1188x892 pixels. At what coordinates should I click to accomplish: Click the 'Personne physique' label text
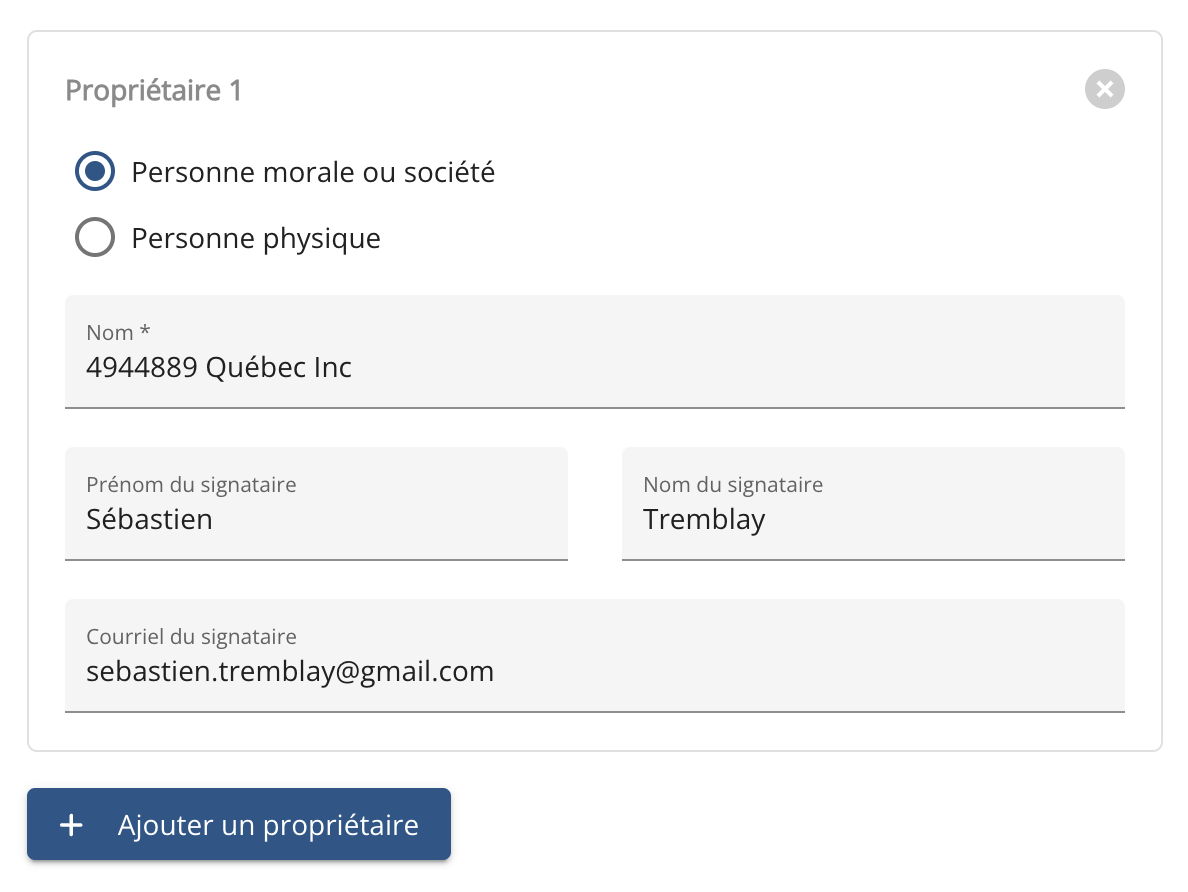(x=256, y=239)
